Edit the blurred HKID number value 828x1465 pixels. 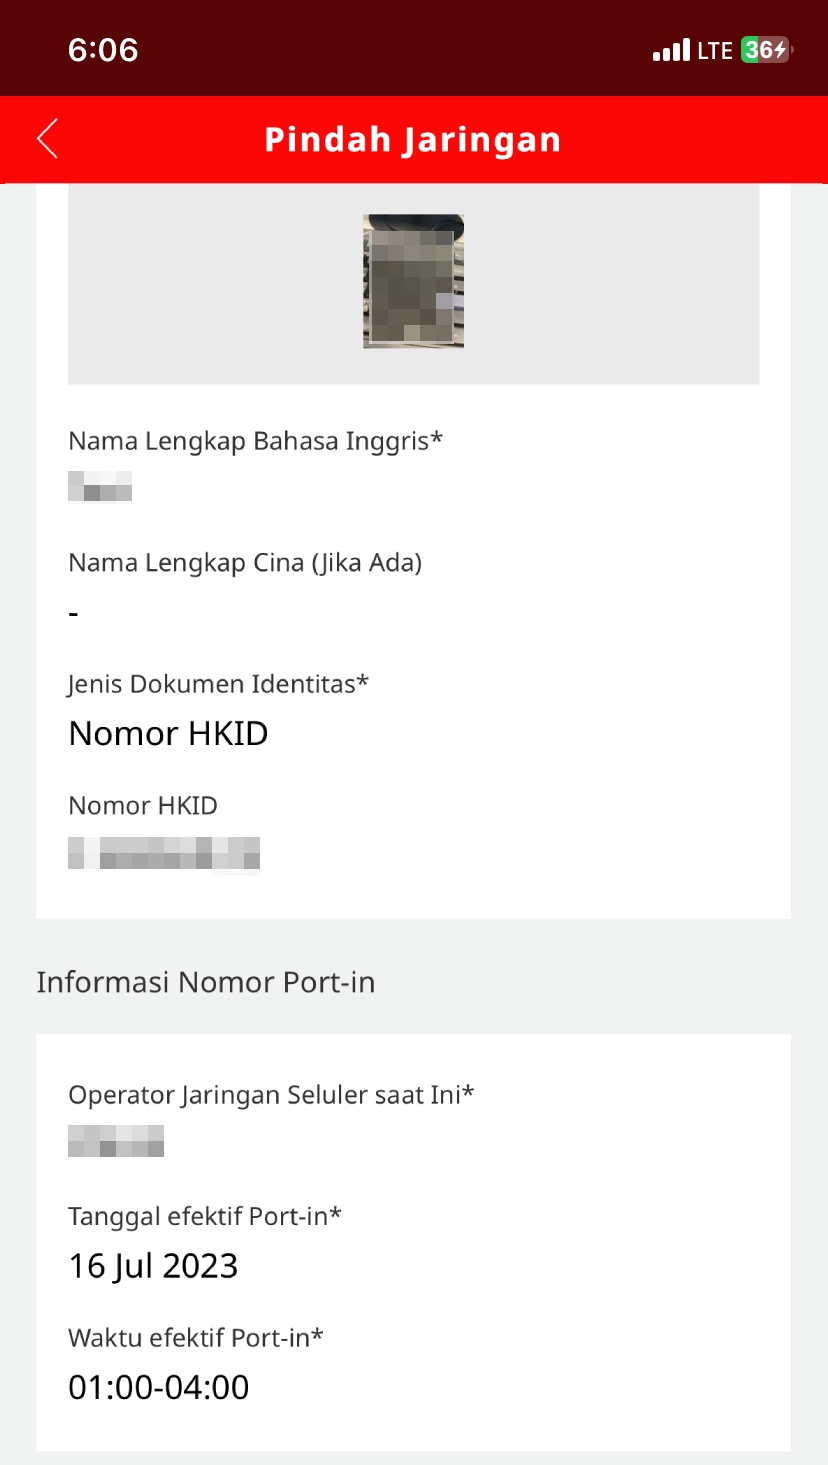[164, 855]
